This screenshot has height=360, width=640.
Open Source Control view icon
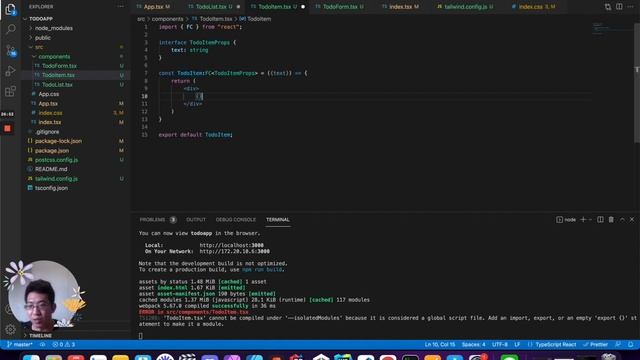pos(11,50)
